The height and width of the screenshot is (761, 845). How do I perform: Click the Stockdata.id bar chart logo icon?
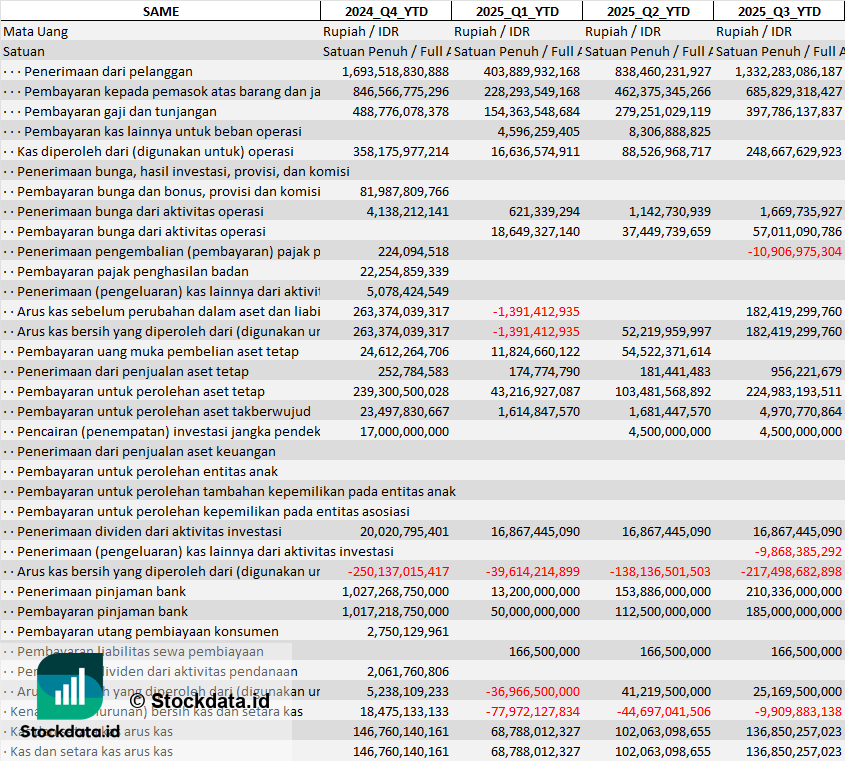coord(69,689)
